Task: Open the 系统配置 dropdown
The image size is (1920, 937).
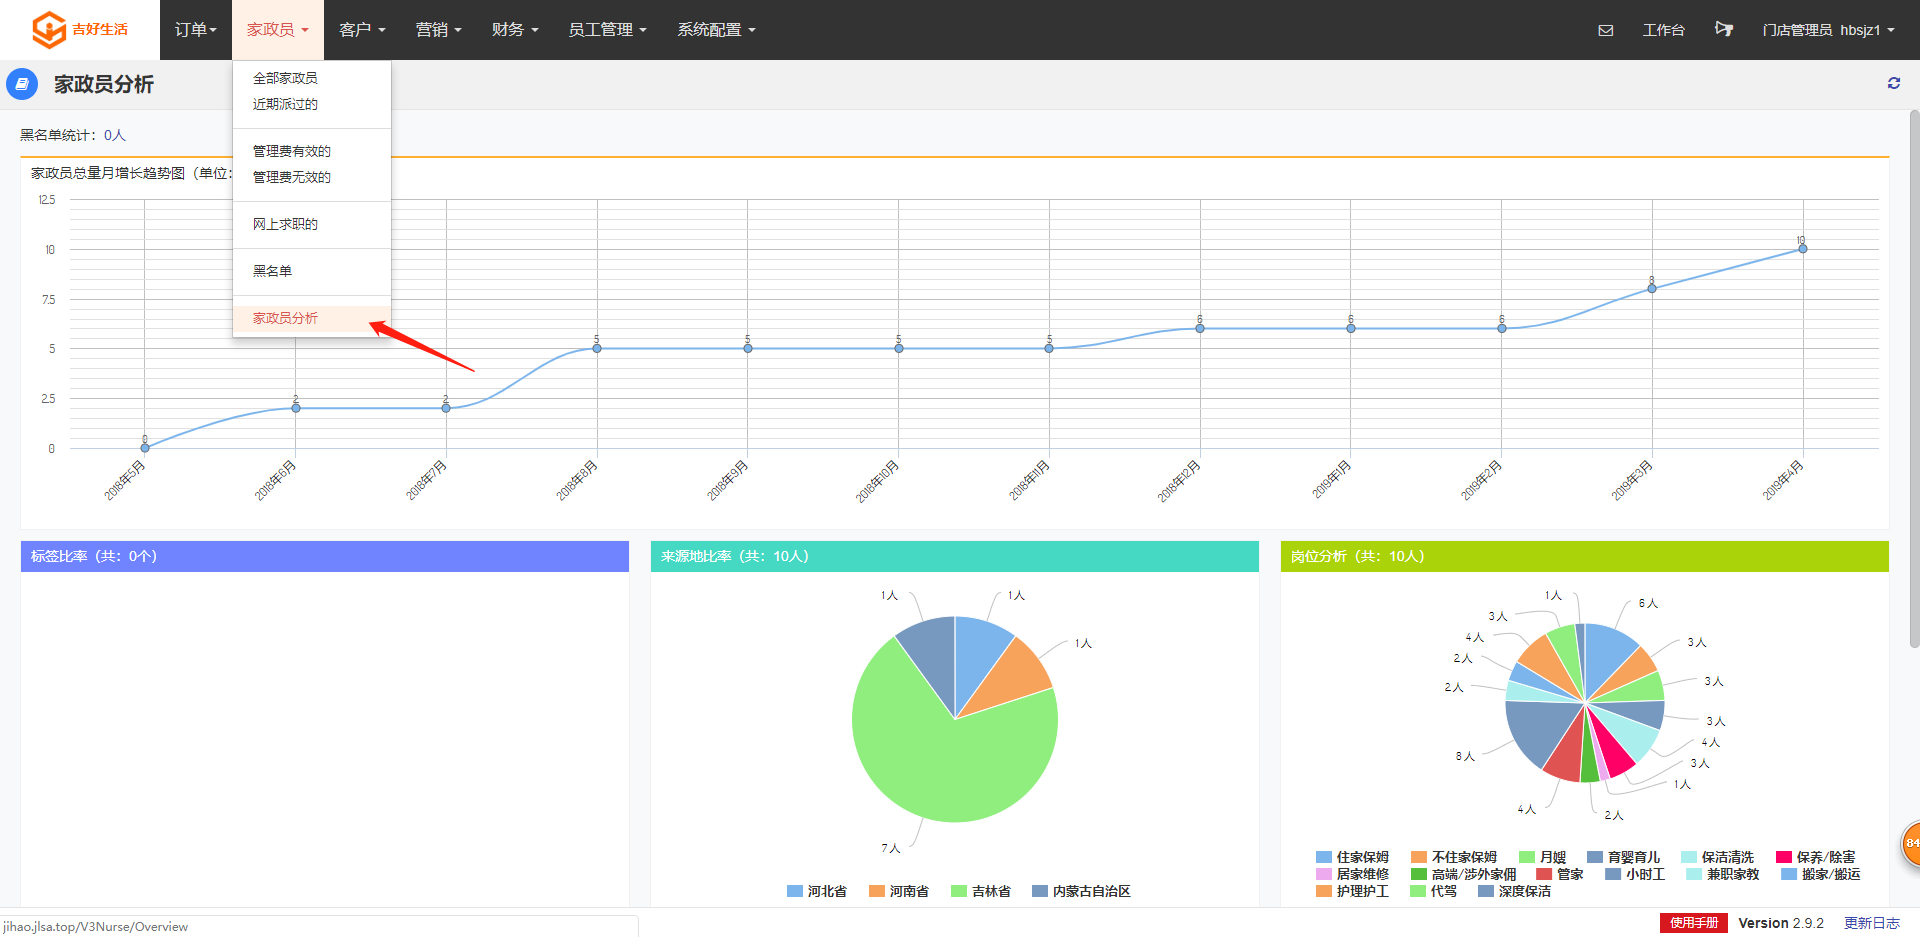Action: click(x=716, y=30)
